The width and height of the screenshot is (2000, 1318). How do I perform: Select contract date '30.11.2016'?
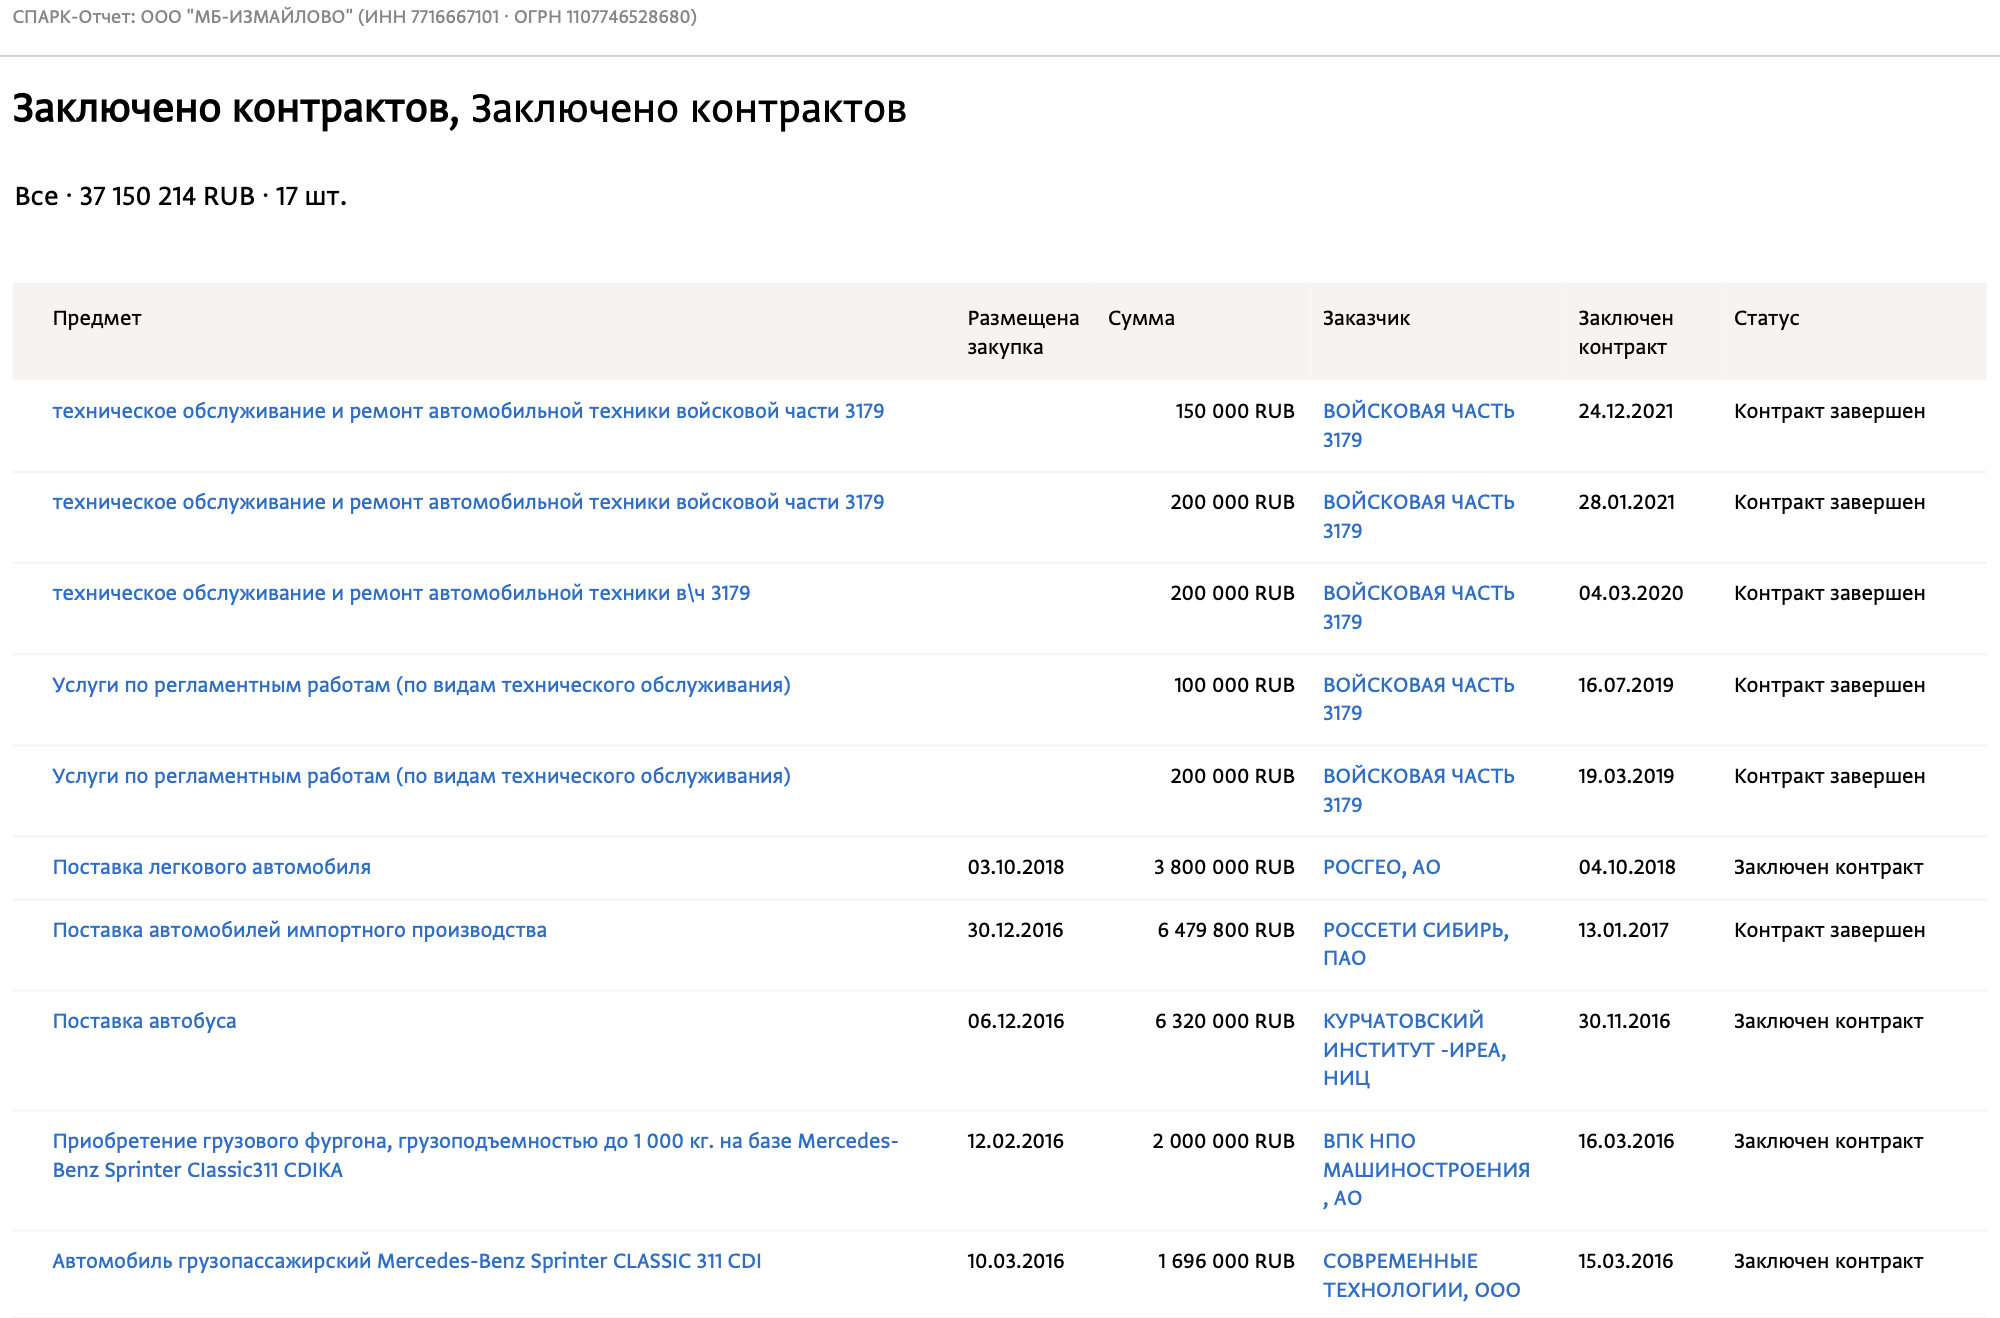1625,1021
